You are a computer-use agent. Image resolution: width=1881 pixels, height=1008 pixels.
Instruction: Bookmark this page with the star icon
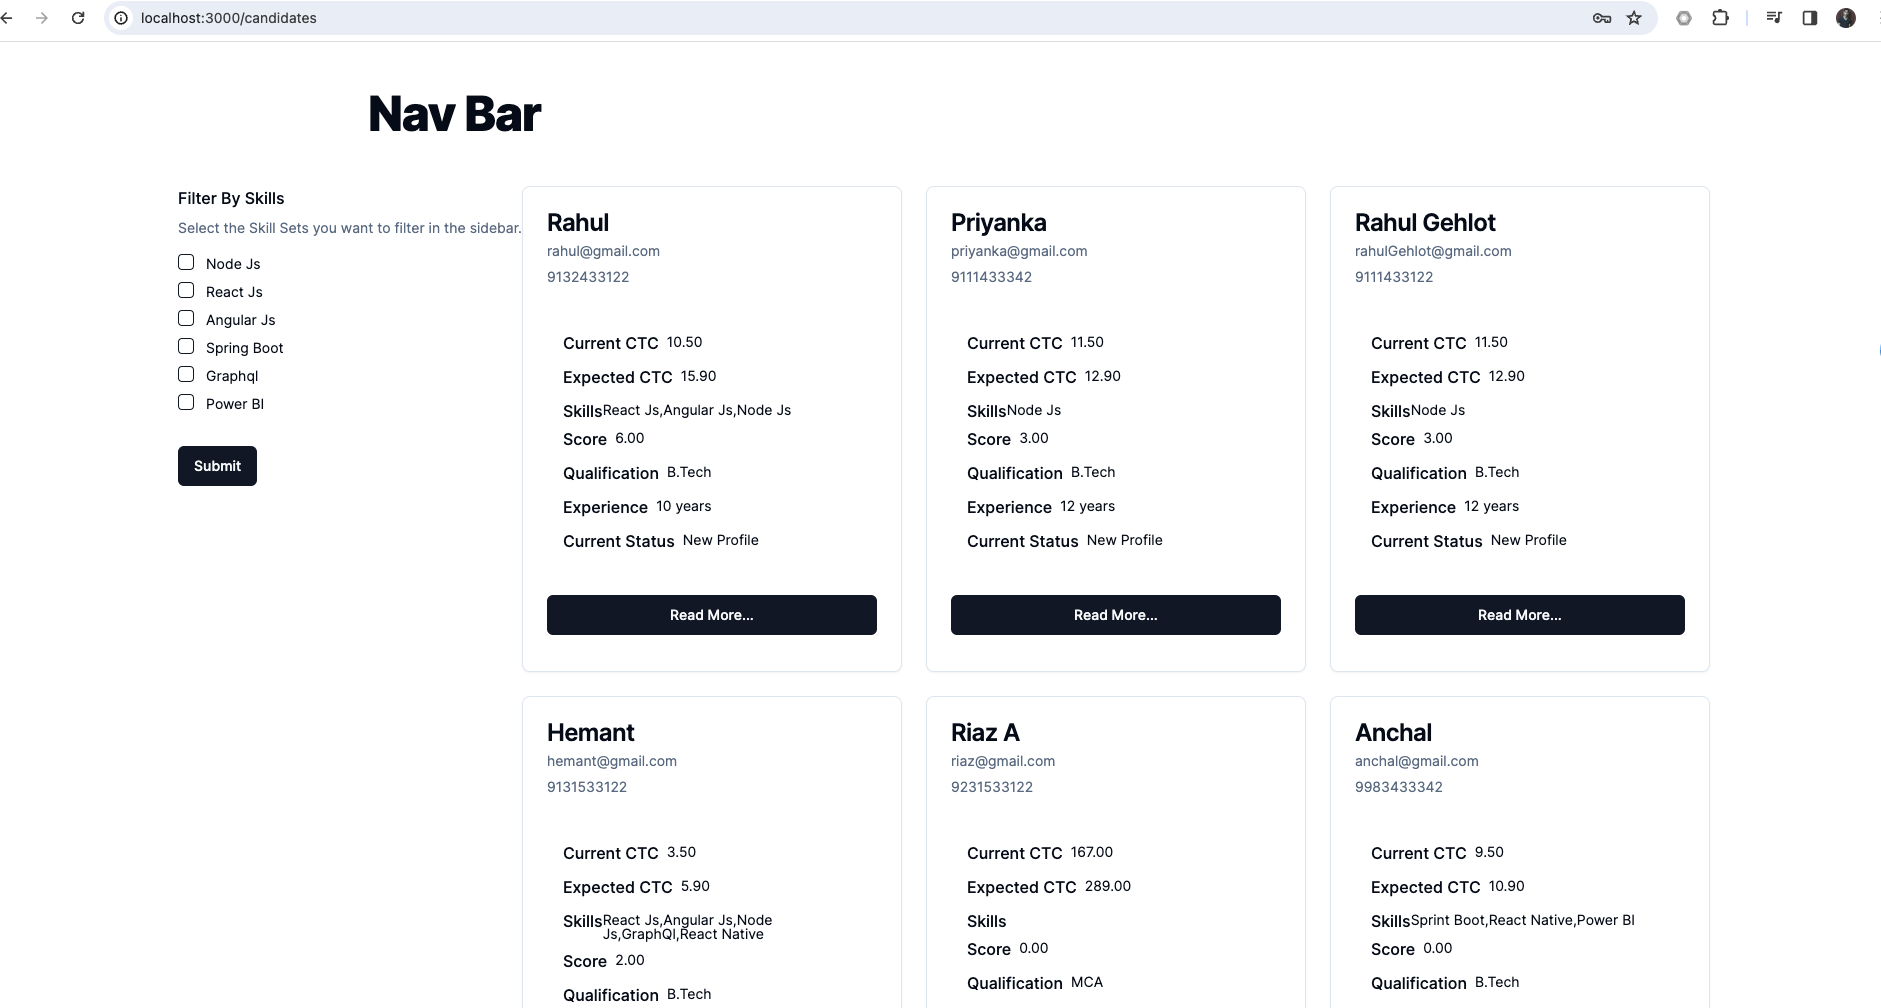[x=1634, y=18]
